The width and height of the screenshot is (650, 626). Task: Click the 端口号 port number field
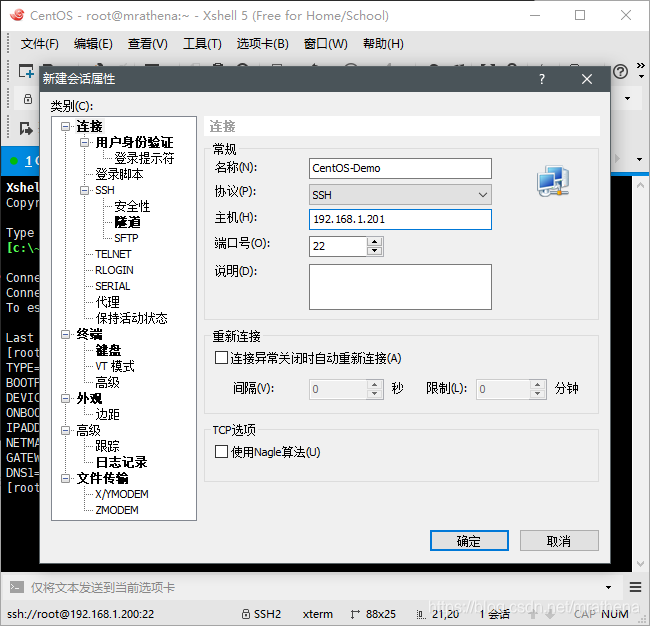pyautogui.click(x=337, y=246)
